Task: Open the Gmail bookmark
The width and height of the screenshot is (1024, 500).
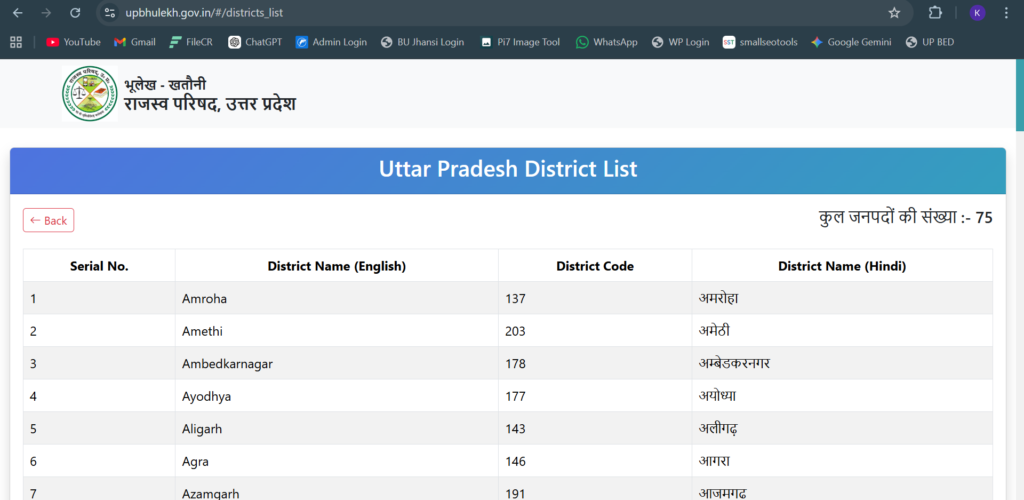Action: (x=135, y=42)
